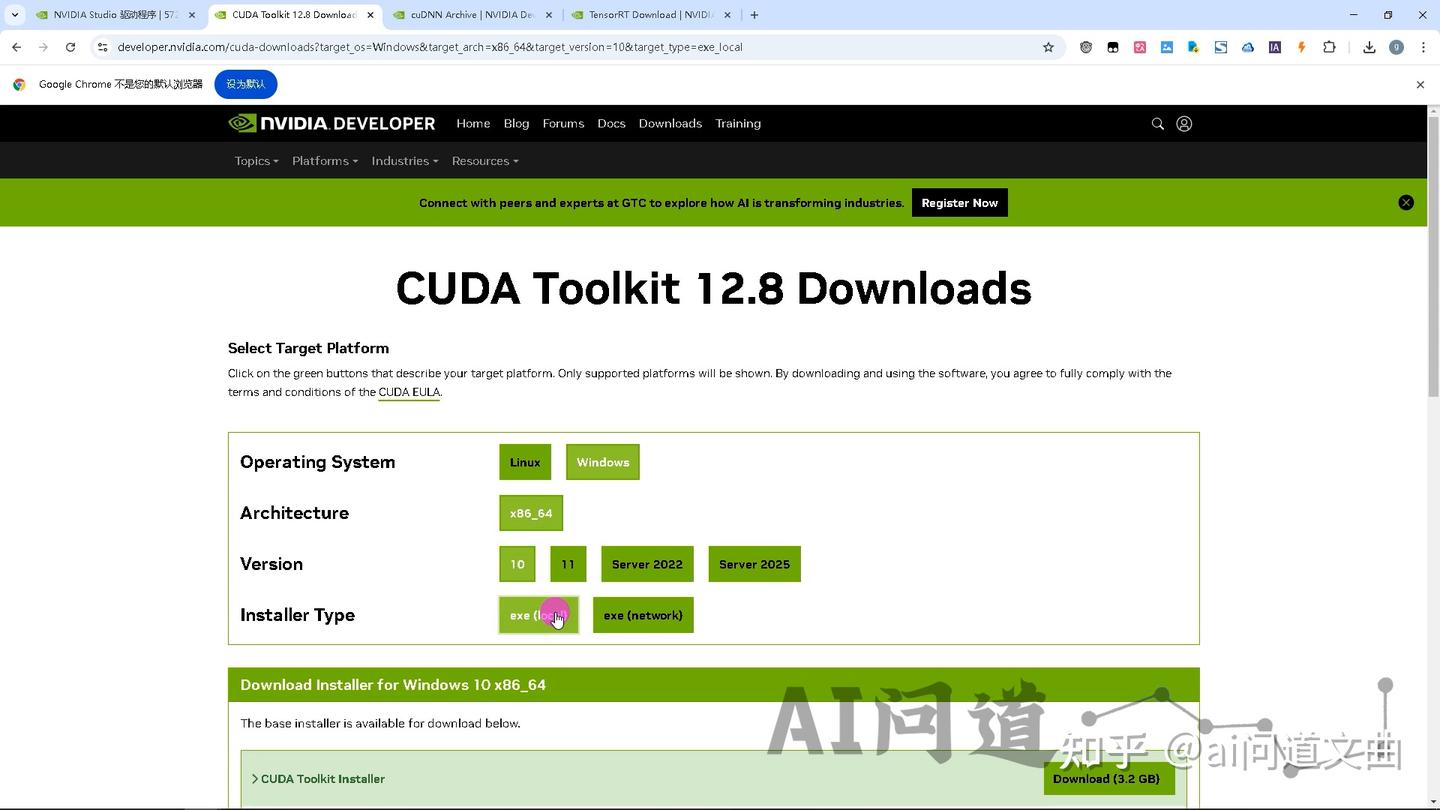
Task: Bookmark the page with the star icon
Action: [1048, 47]
